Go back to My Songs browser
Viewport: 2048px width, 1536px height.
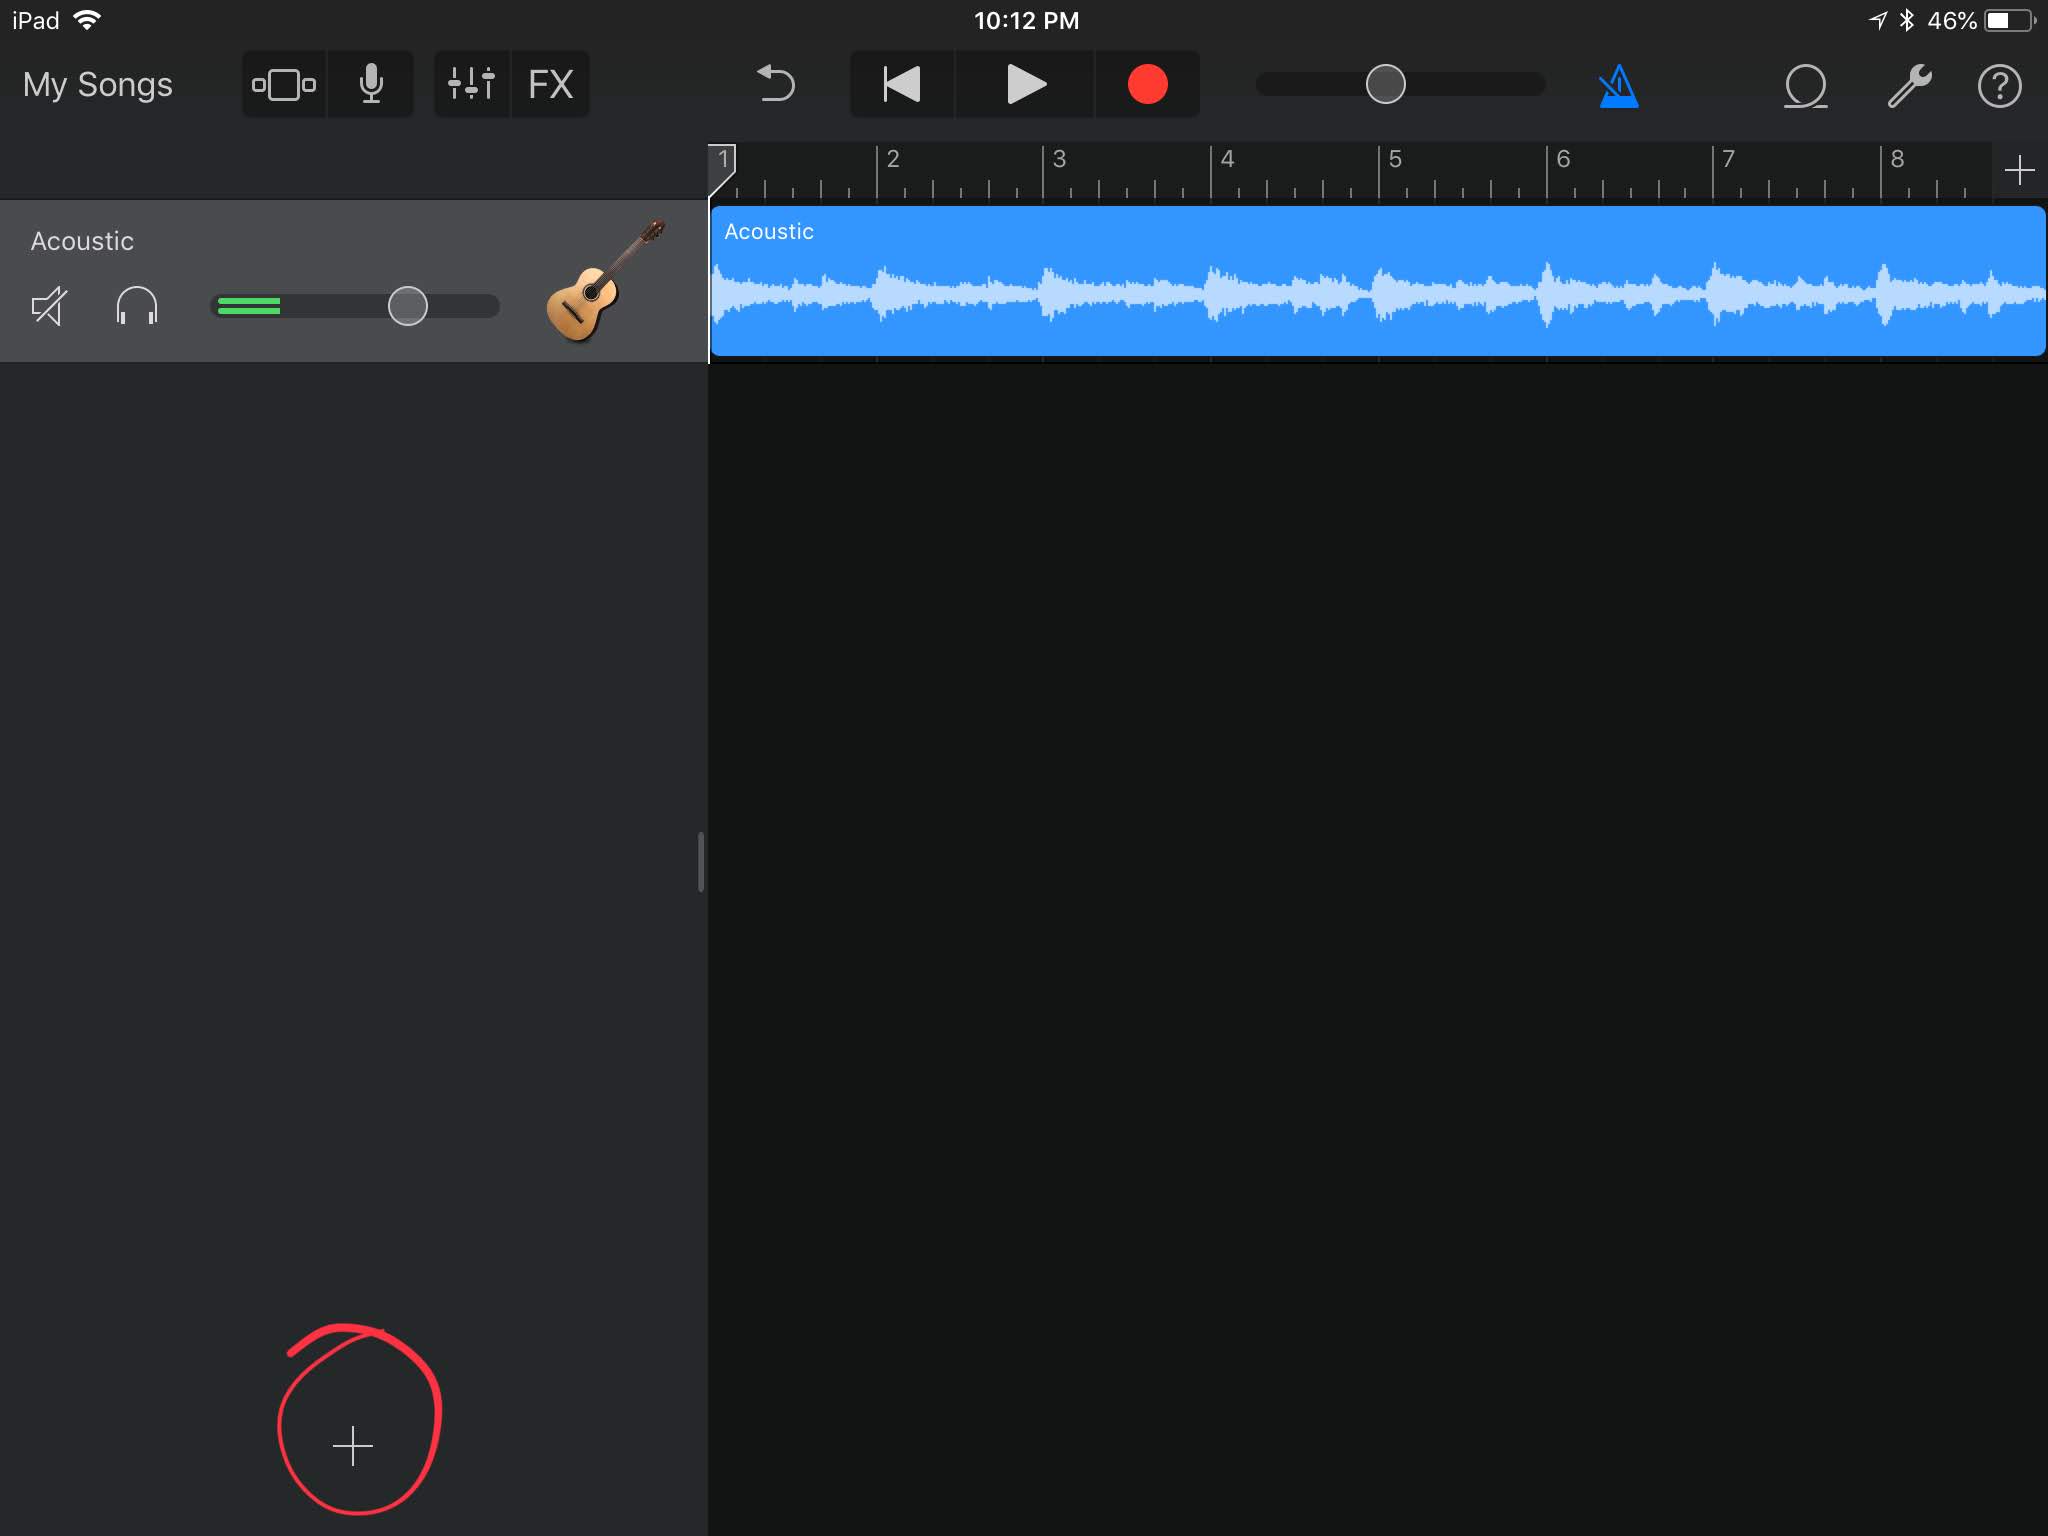tap(98, 85)
